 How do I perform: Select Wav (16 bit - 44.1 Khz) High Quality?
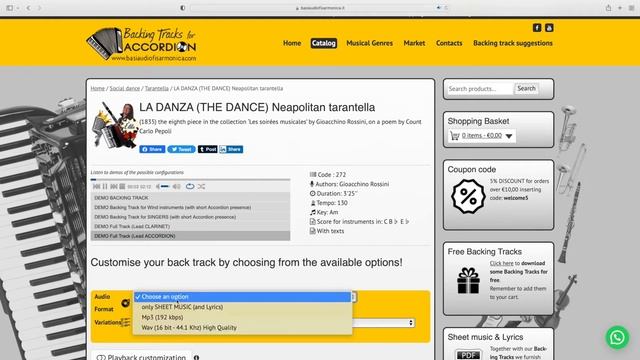[242, 327]
